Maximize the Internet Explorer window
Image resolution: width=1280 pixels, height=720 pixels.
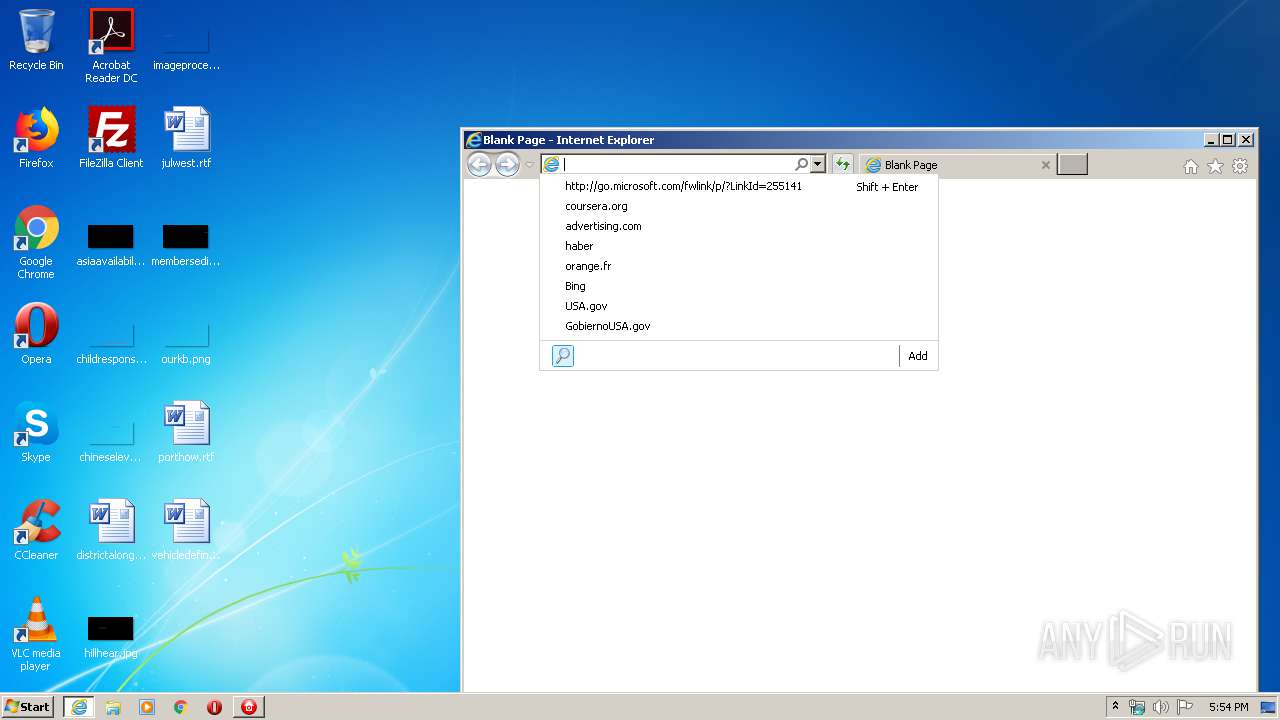[1228, 140]
